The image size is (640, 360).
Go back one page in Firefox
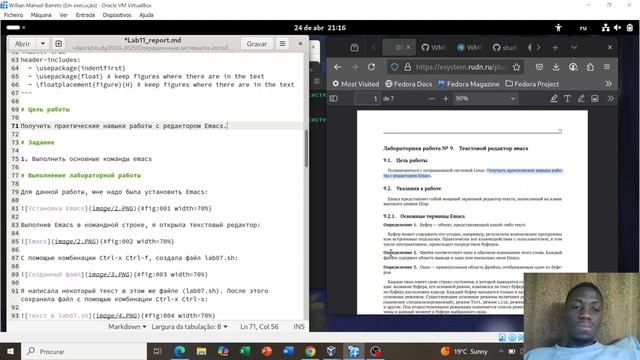tap(337, 67)
